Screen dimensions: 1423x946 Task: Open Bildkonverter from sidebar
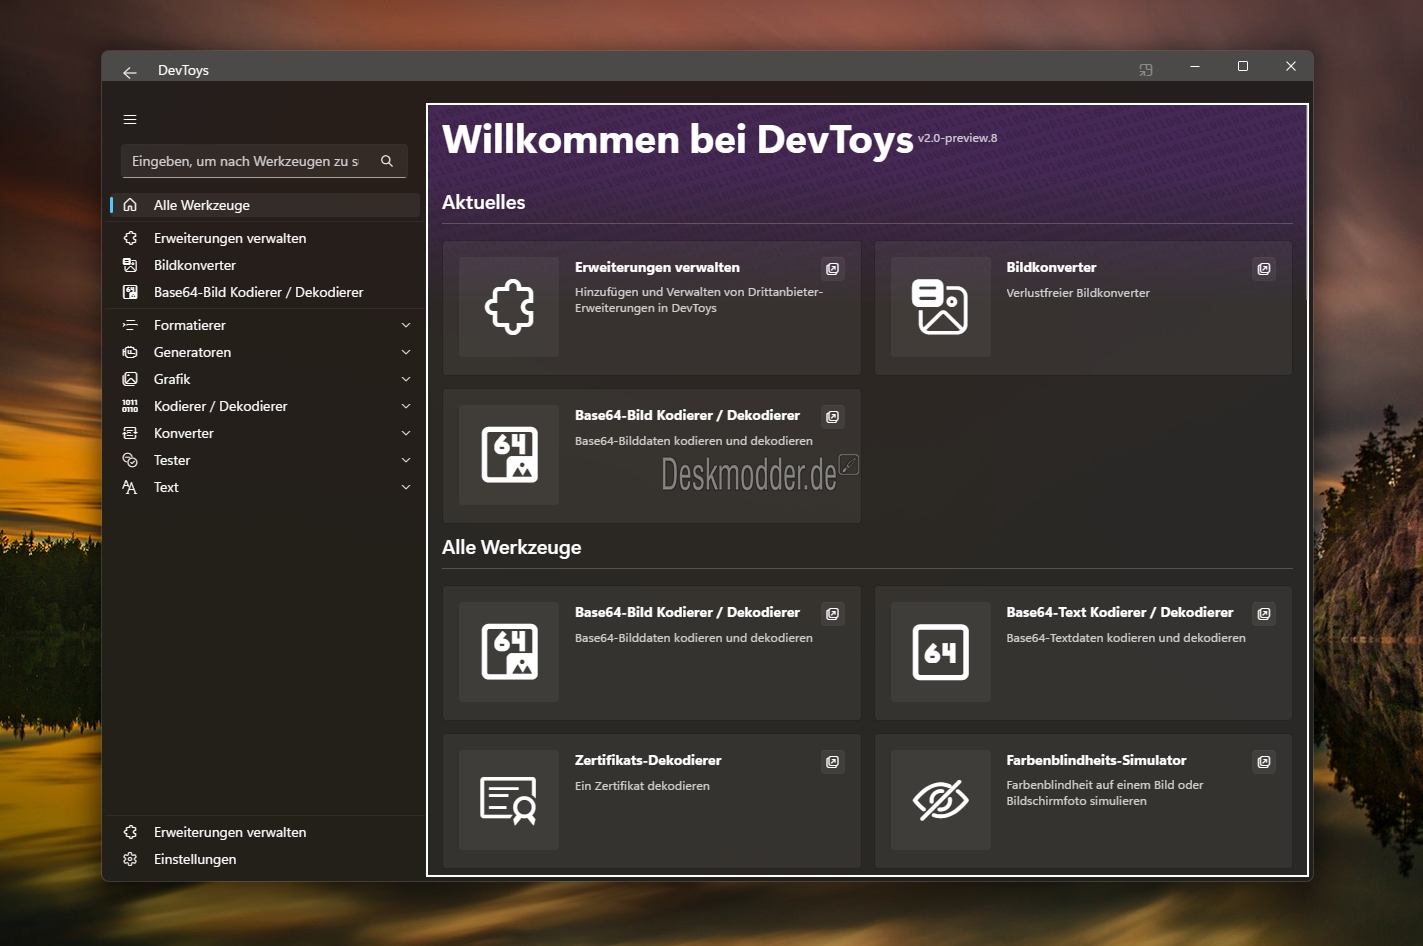coord(264,265)
